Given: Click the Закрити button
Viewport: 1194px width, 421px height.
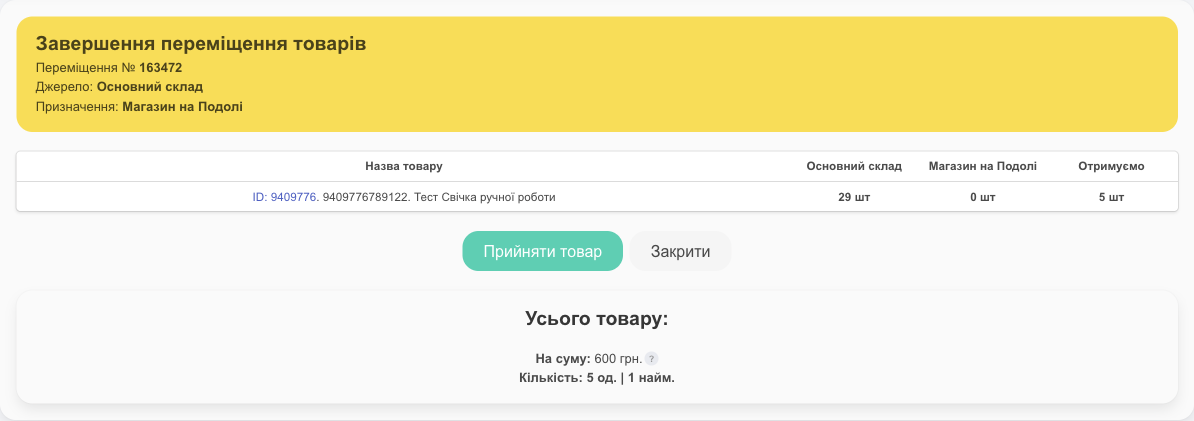Looking at the screenshot, I should (680, 251).
